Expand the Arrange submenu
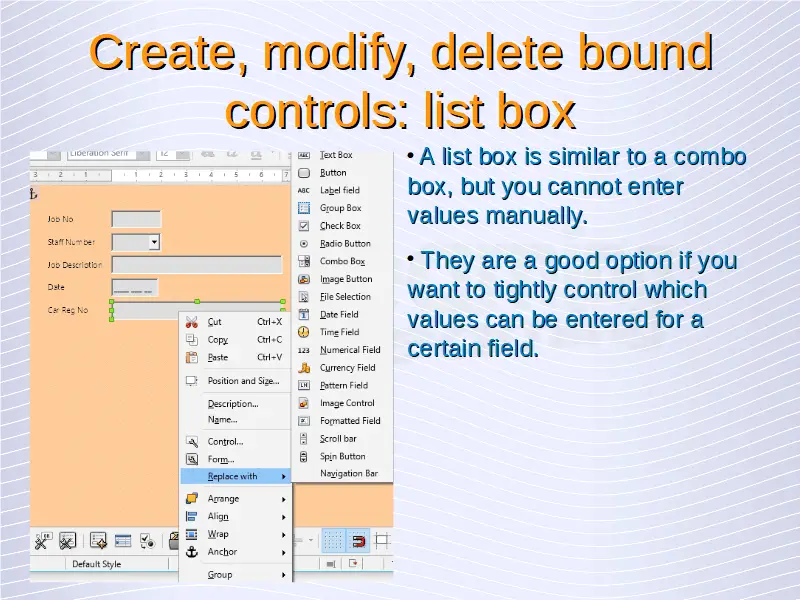The height and width of the screenshot is (600, 800). [236, 498]
